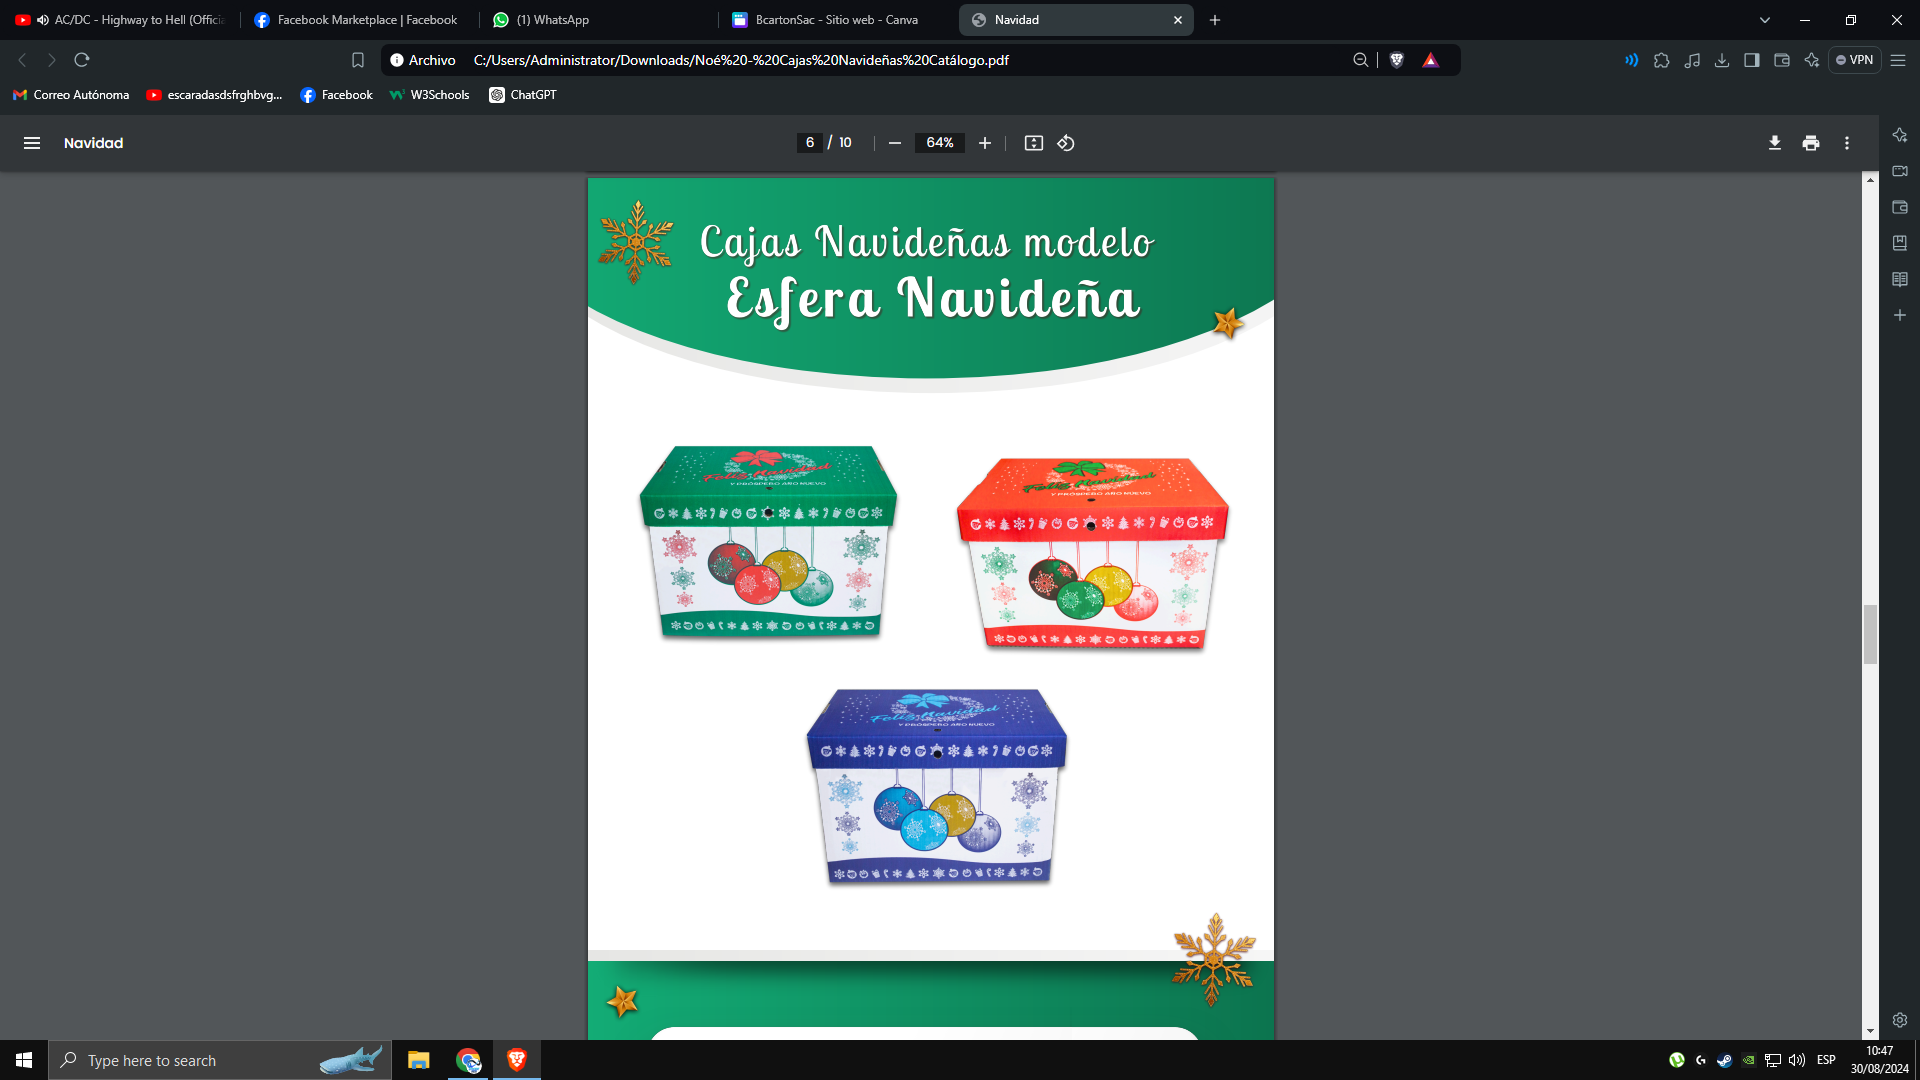Download the PDF file
Viewport: 1920px width, 1080px height.
[x=1774, y=143]
